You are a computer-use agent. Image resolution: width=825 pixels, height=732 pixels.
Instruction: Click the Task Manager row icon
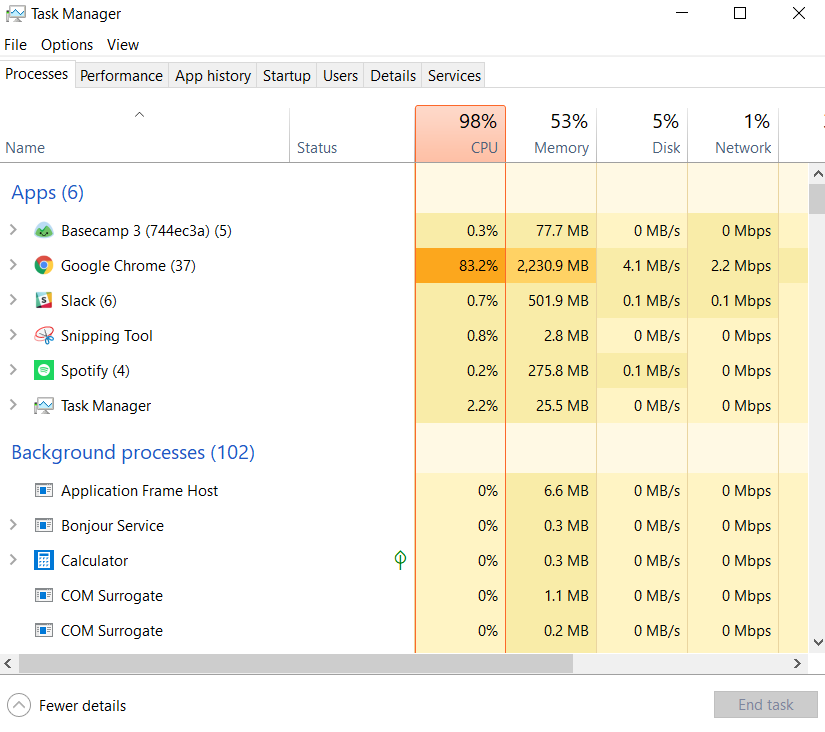coord(44,406)
